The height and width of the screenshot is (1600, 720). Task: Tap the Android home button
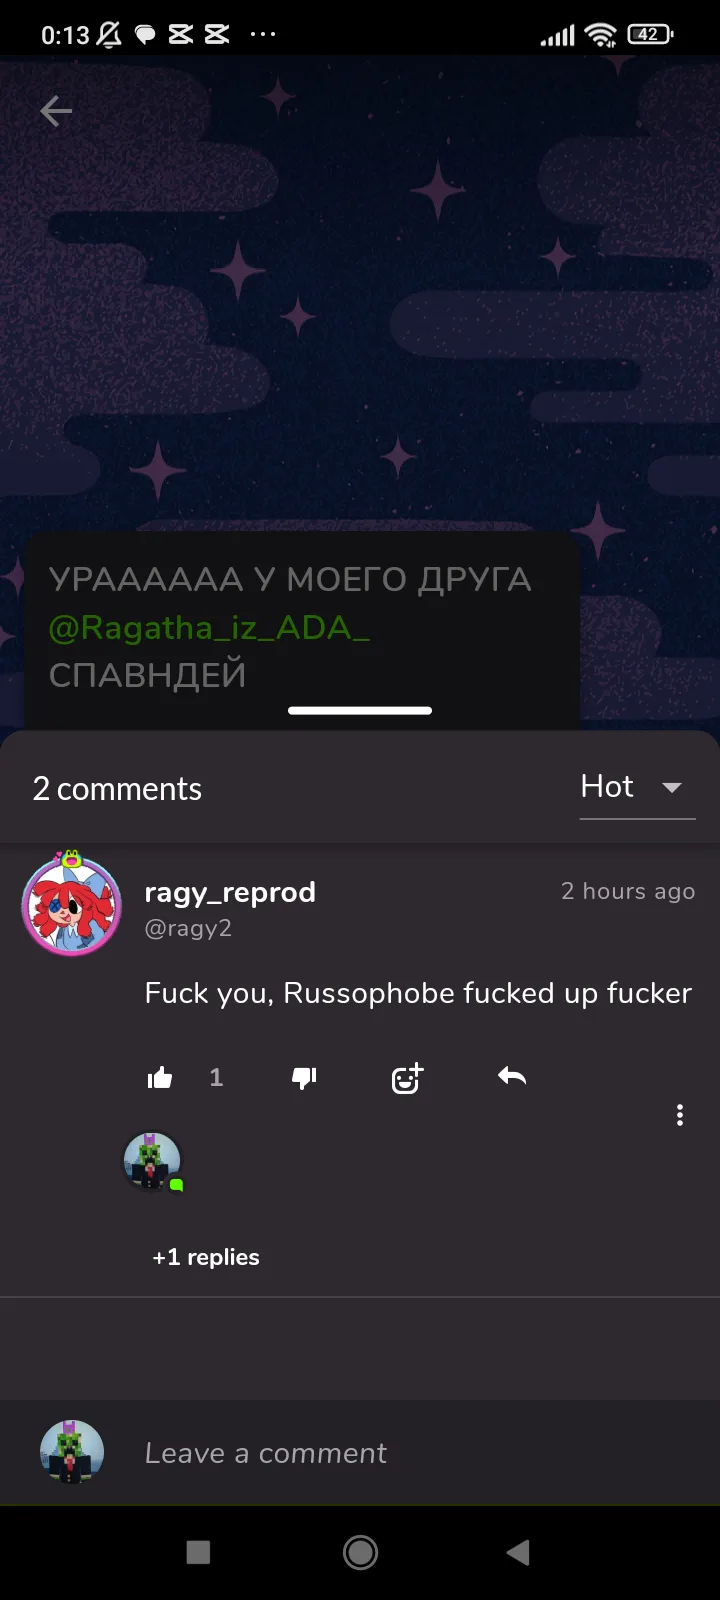pyautogui.click(x=360, y=1552)
